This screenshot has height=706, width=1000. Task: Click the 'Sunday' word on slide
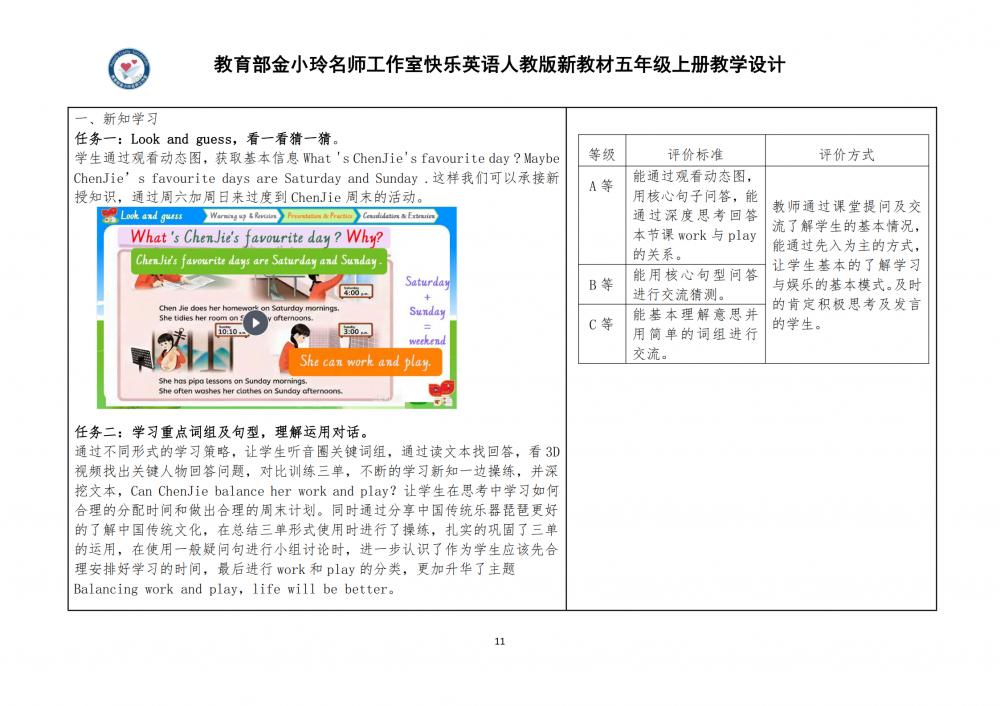pyautogui.click(x=427, y=311)
